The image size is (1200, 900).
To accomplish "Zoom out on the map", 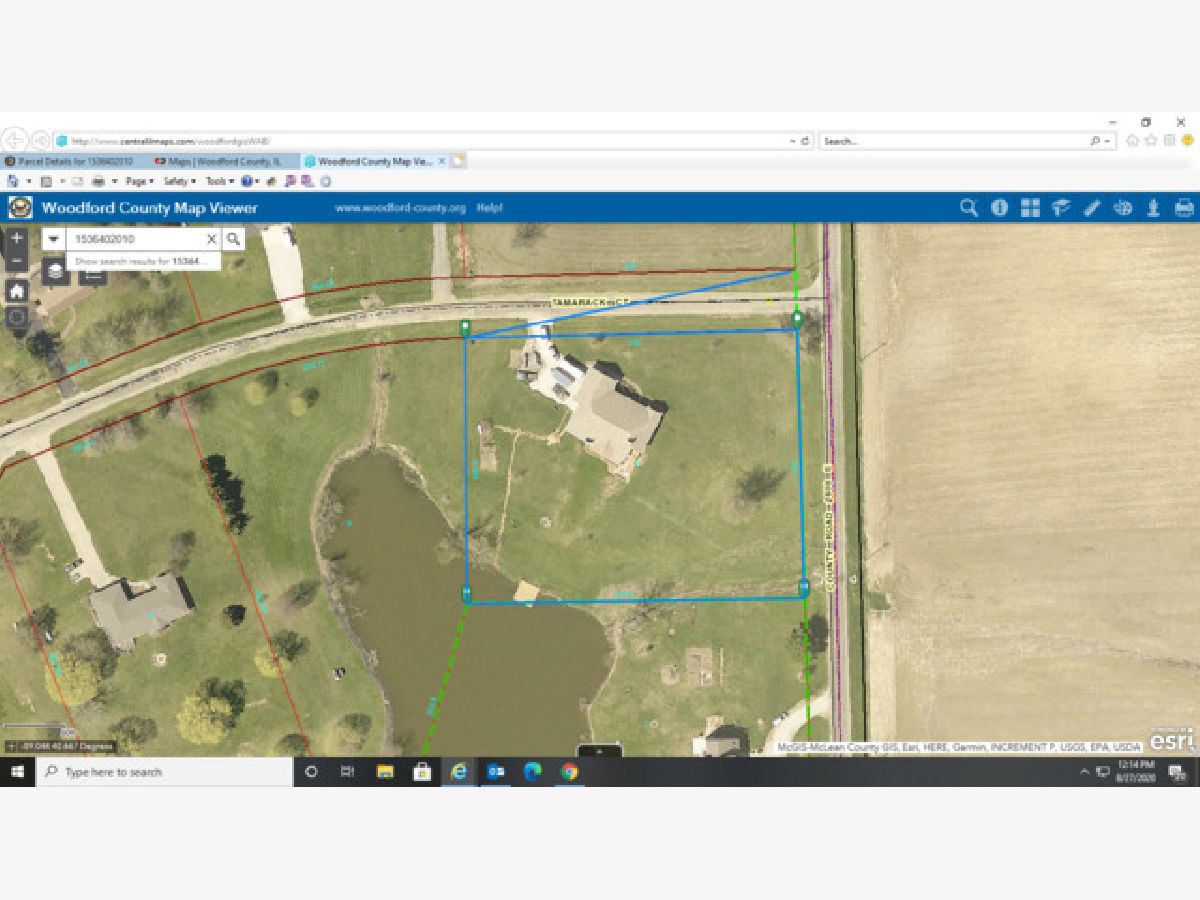I will point(16,262).
